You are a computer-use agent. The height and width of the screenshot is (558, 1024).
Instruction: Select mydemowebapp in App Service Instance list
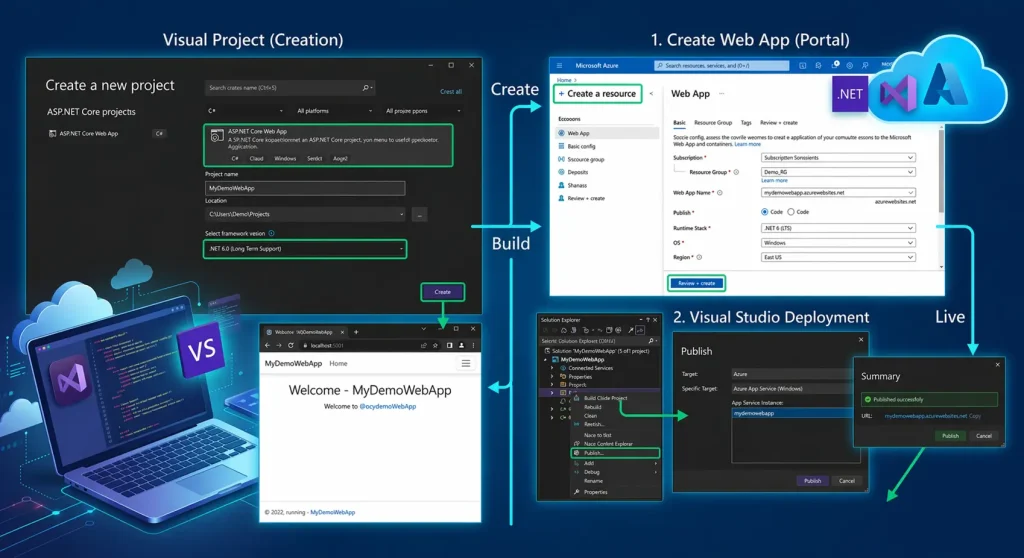tap(792, 414)
